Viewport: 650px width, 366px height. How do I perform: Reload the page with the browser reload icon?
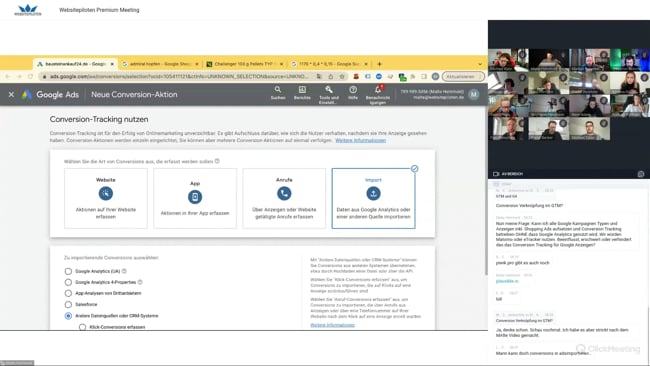coord(30,76)
